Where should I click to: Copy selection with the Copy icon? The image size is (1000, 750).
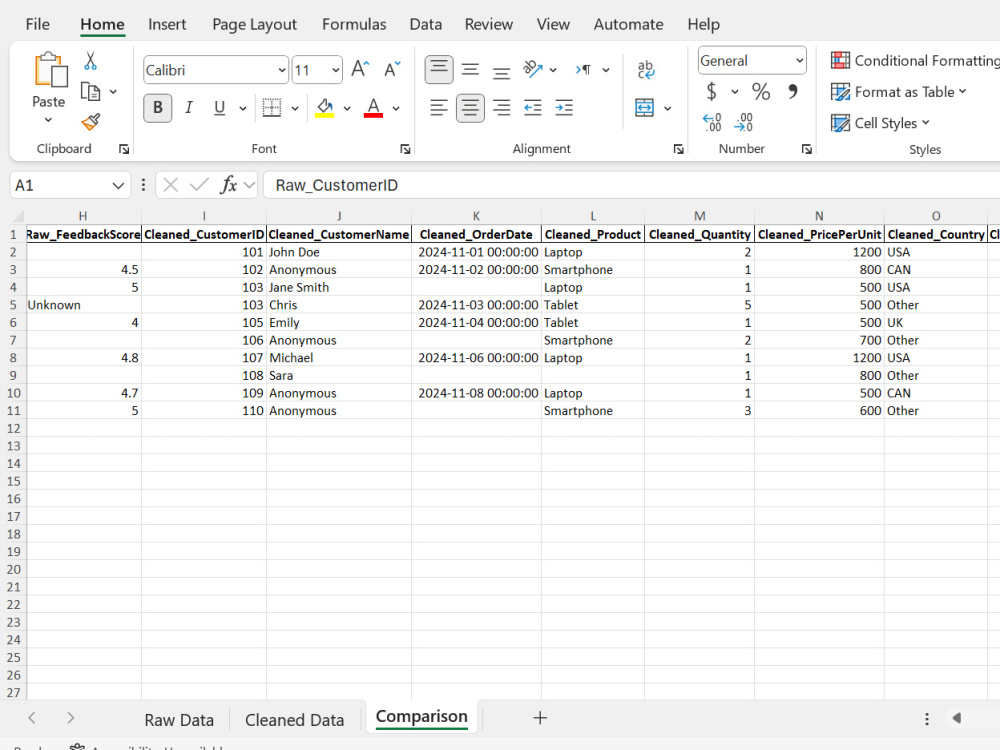90,92
